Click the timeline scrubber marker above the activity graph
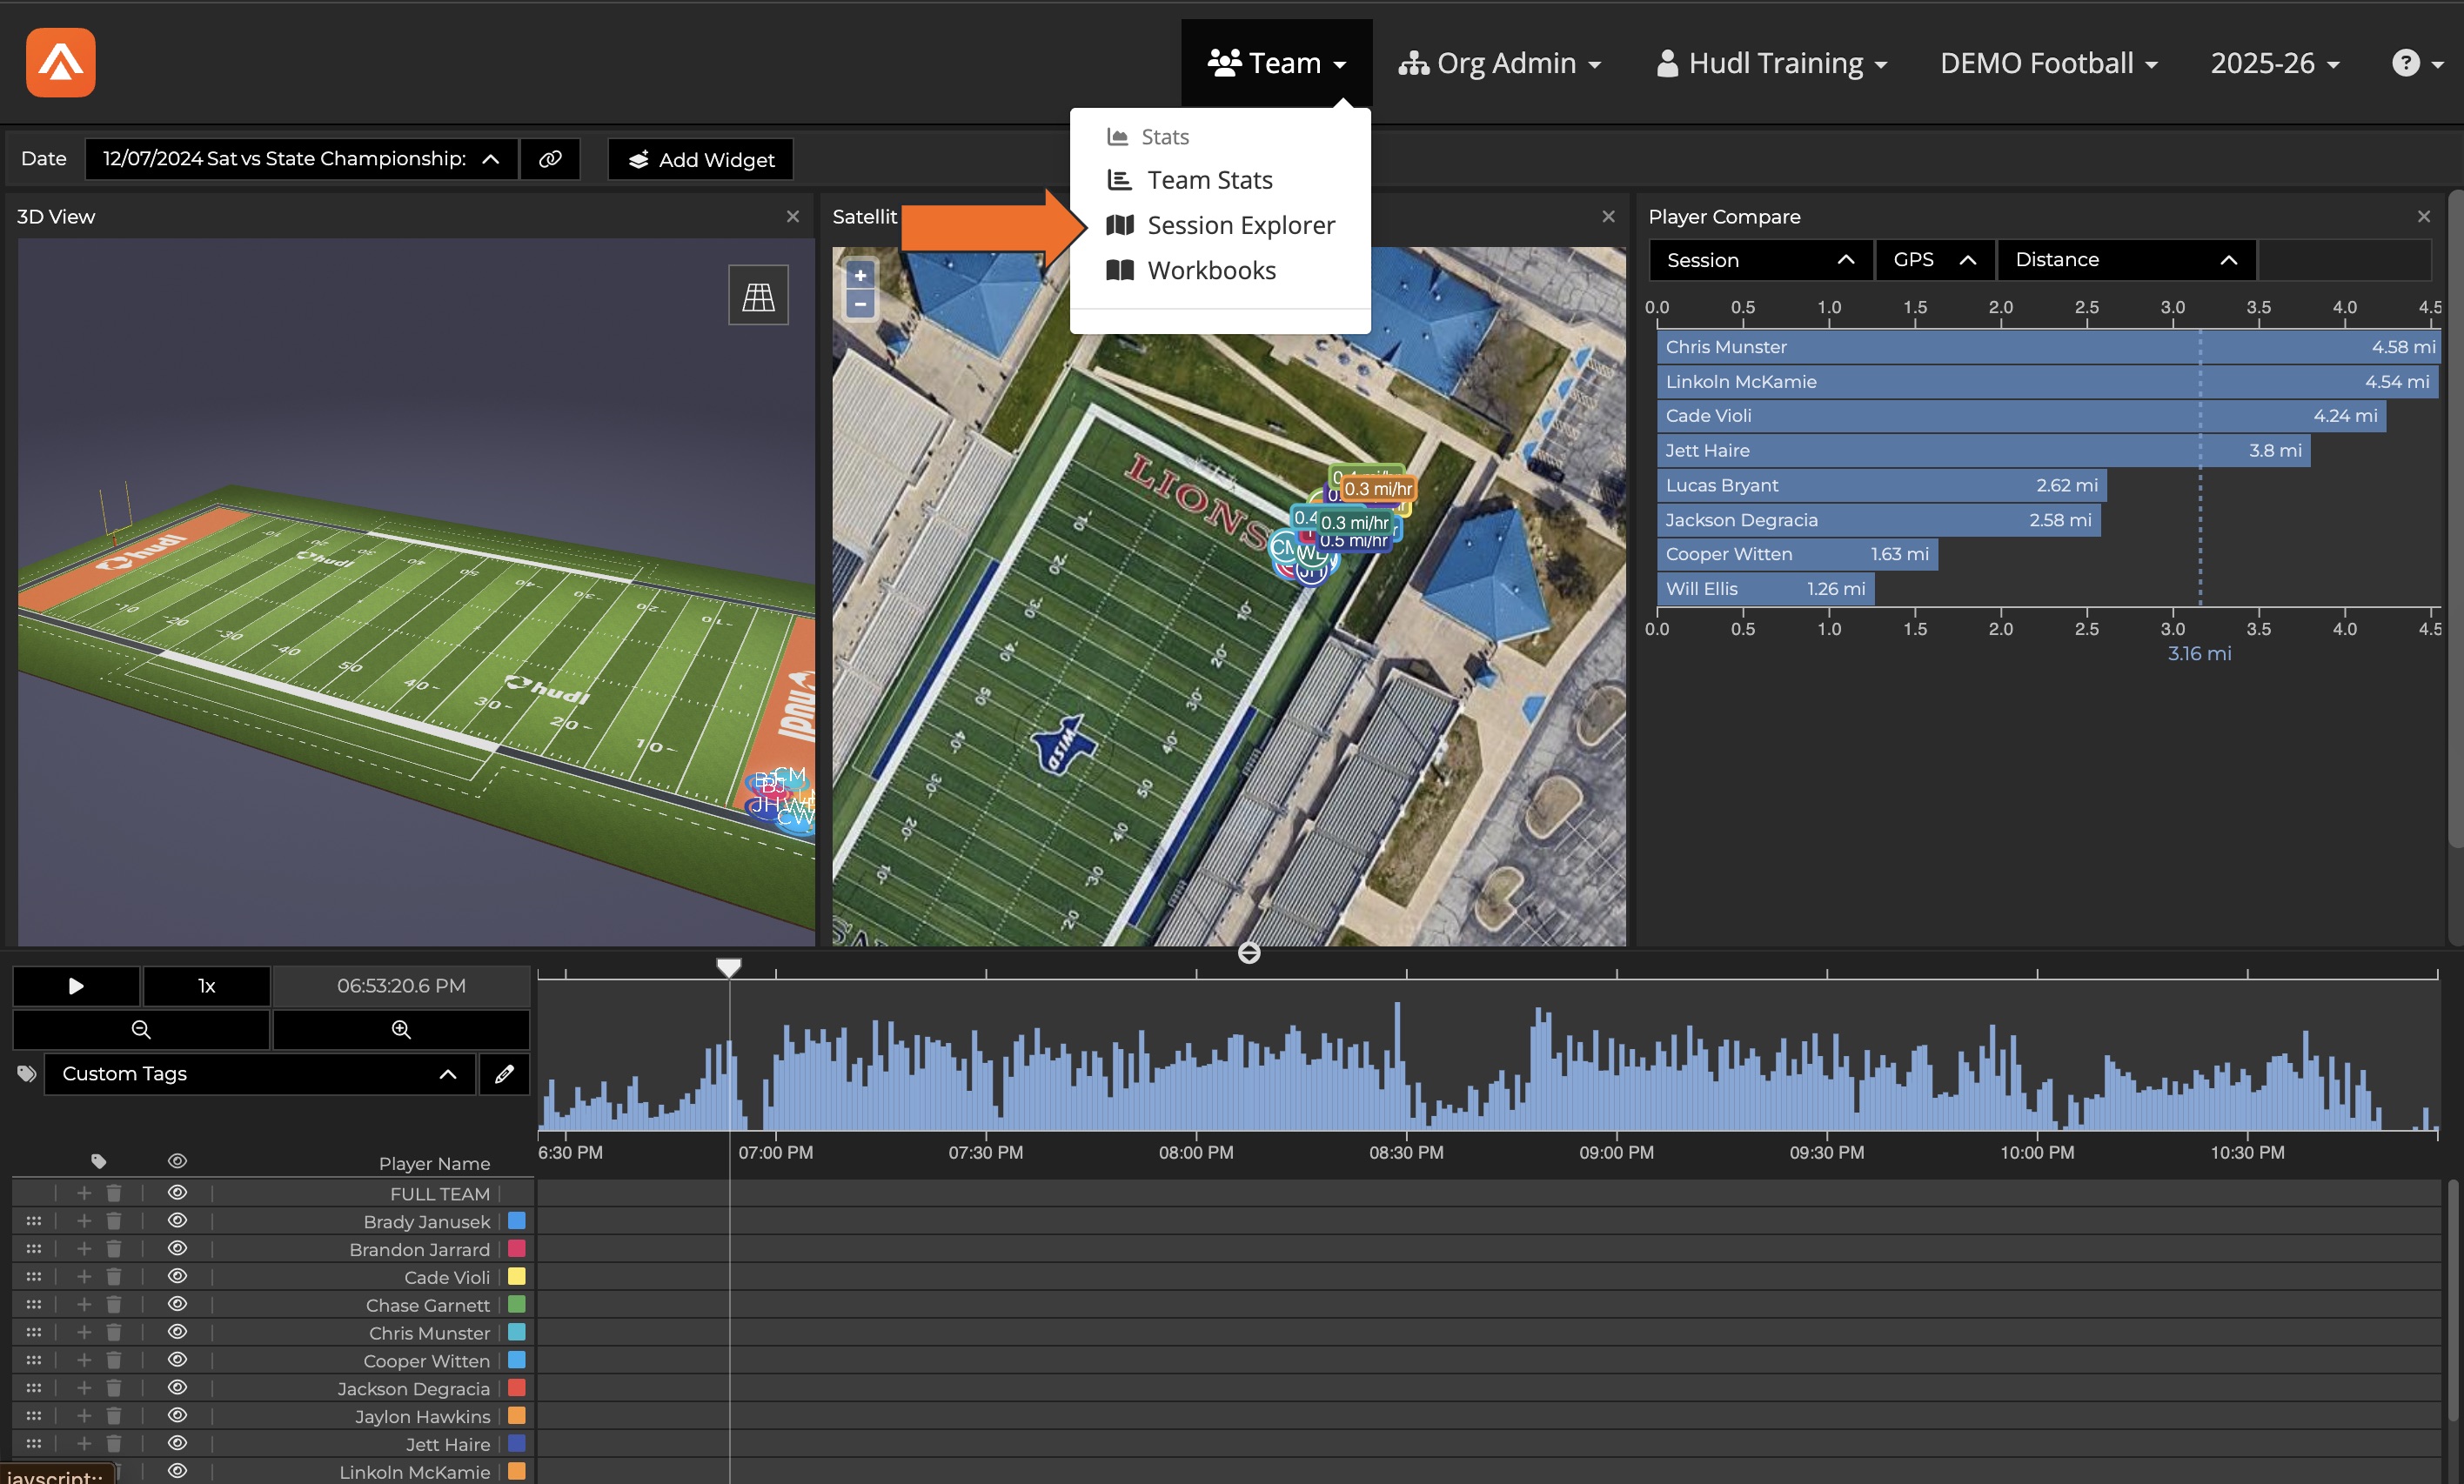This screenshot has height=1484, width=2464. 729,966
